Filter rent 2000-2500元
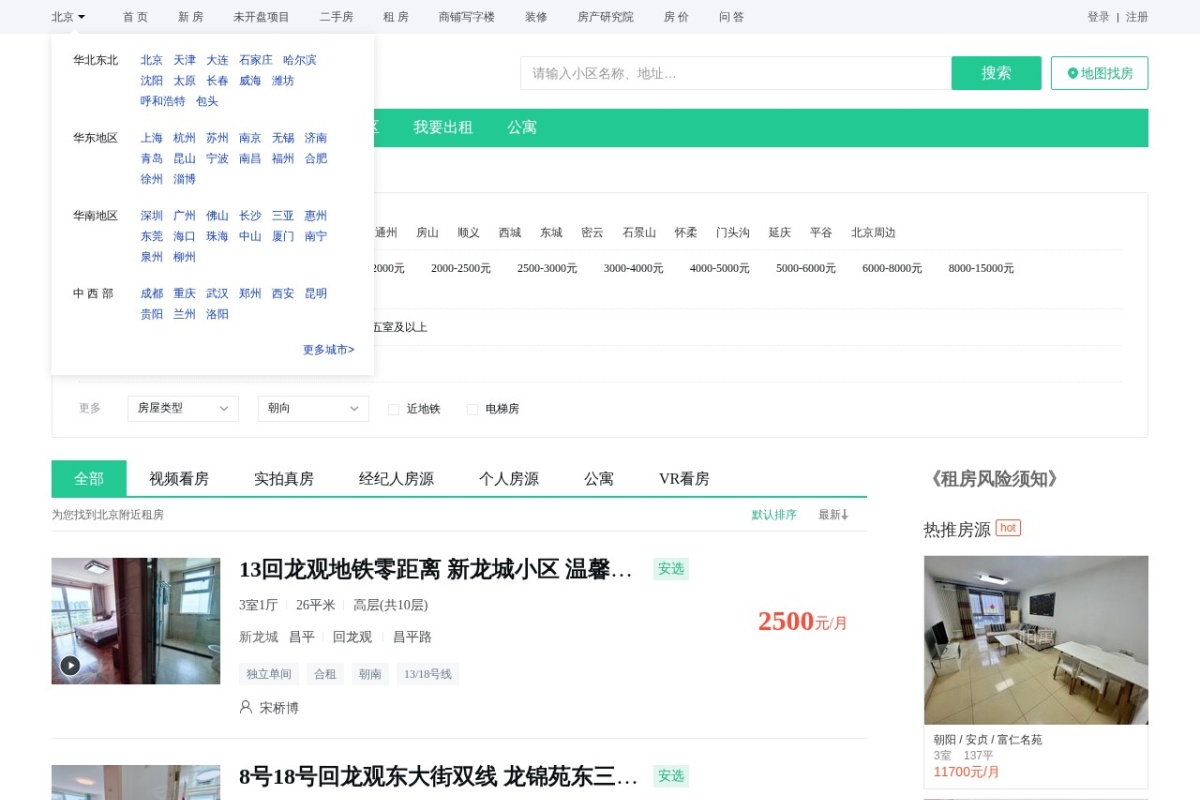 [461, 268]
